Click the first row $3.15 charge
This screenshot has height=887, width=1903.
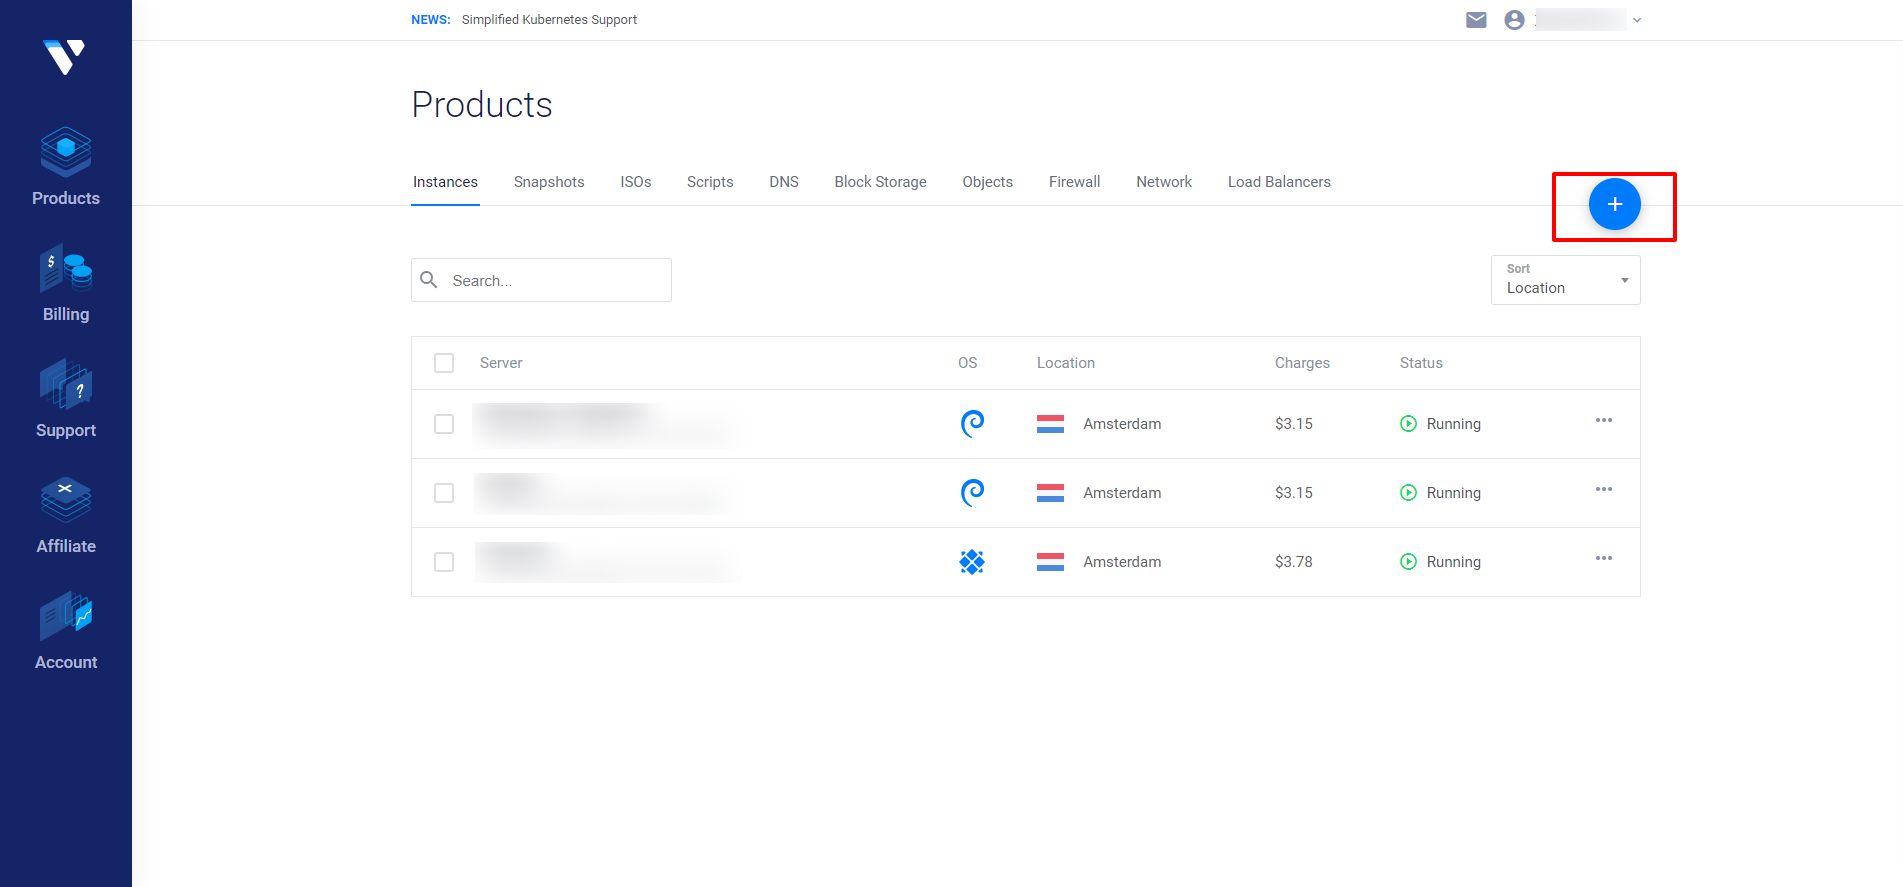coord(1294,424)
